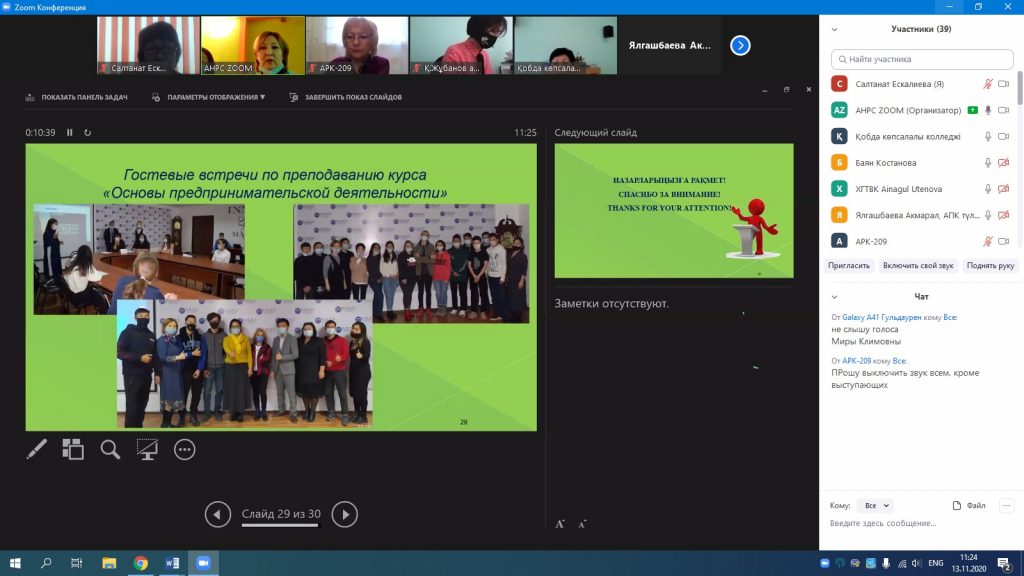Click the Найти участника search field
This screenshot has width=1024, height=576.
point(922,59)
